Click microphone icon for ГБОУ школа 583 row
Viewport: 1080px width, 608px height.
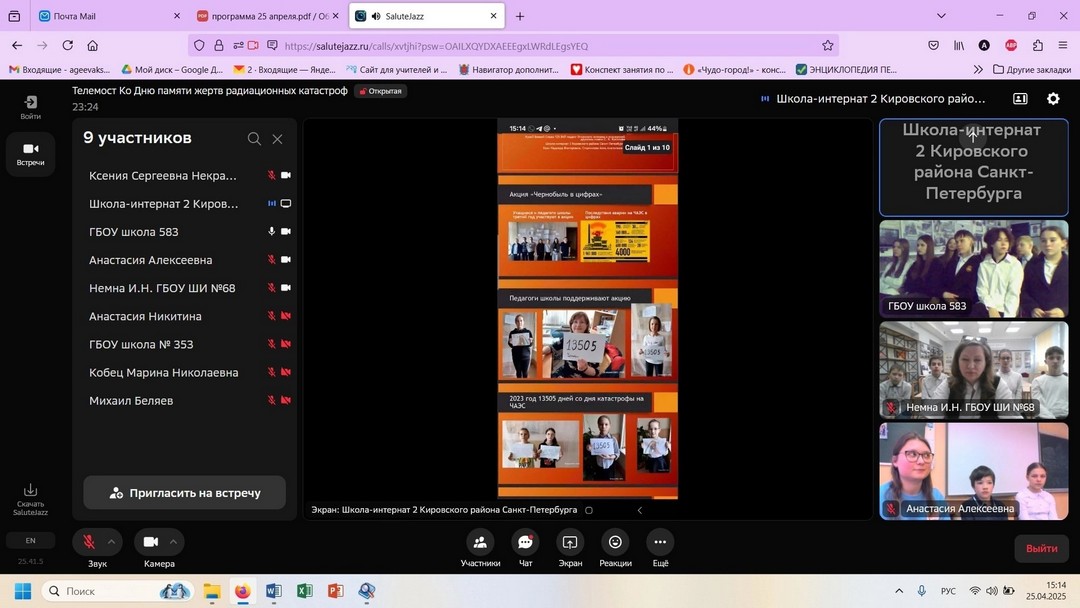271,232
